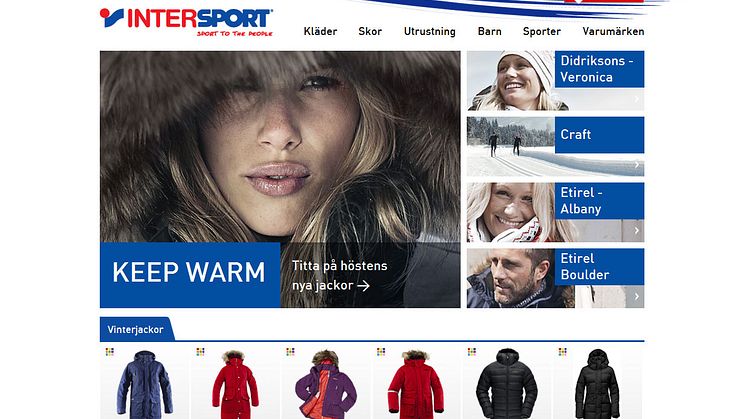746x419 pixels.
Task: Open the Utrustning menu
Action: [x=430, y=31]
